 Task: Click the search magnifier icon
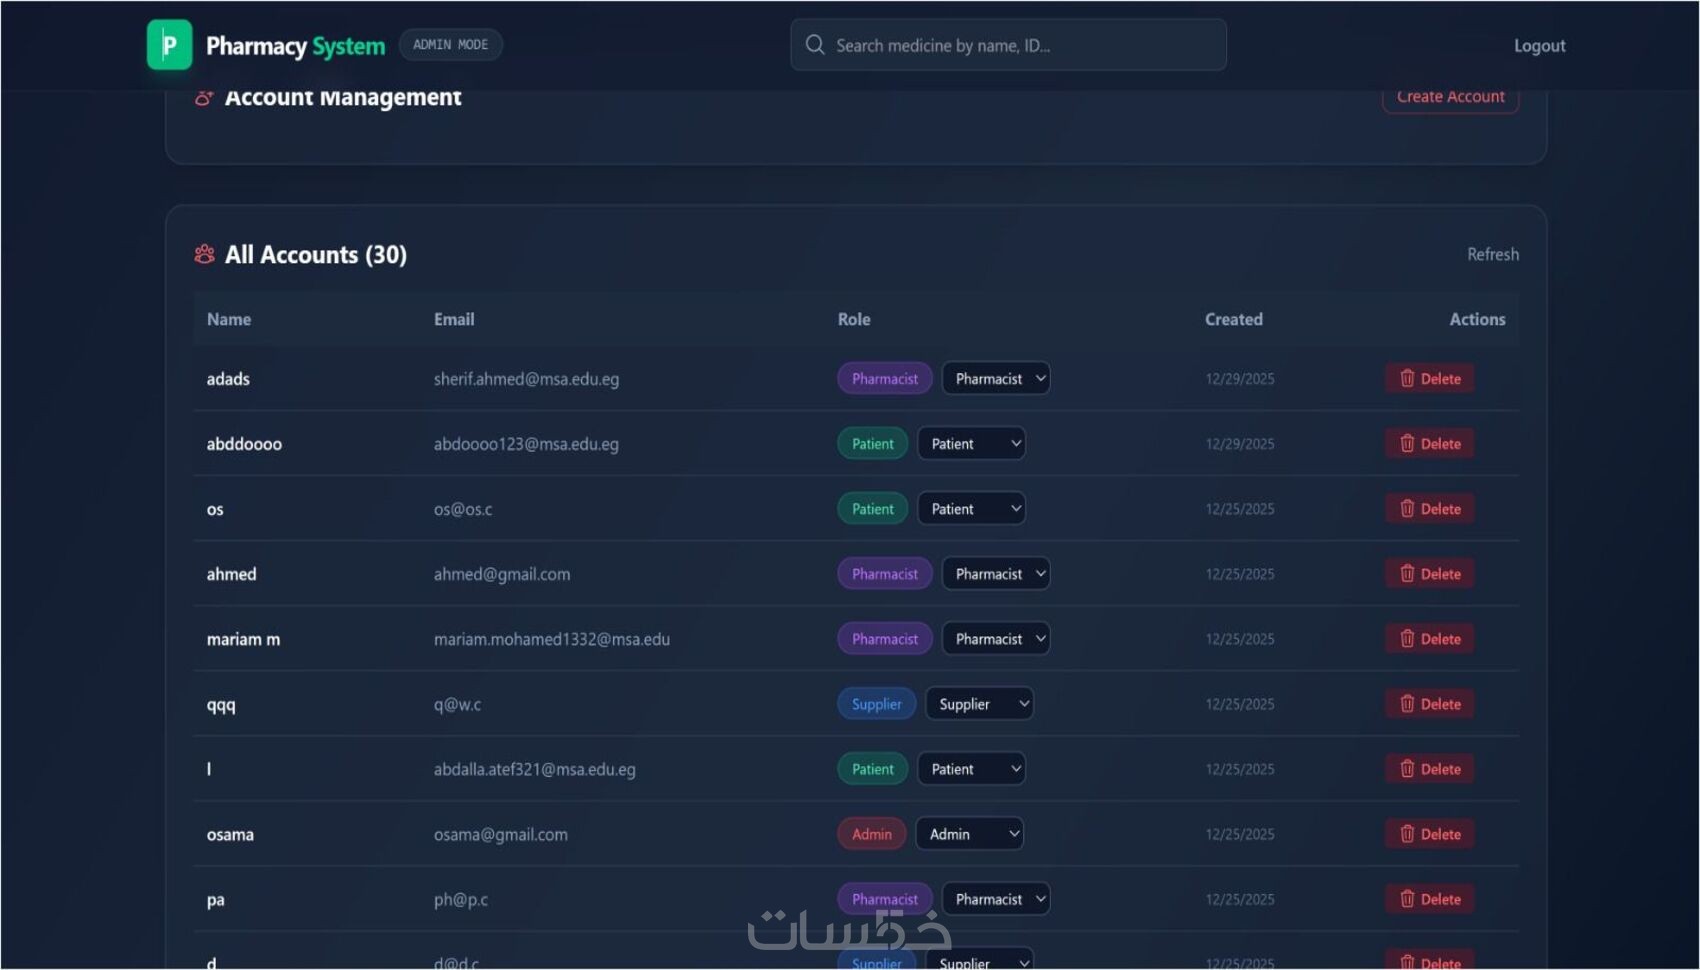pos(815,45)
